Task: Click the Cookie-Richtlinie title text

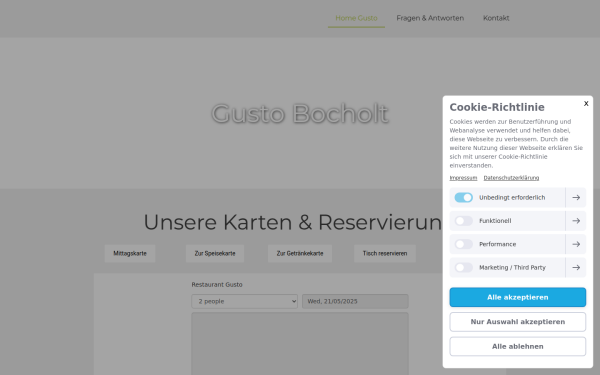Action: (x=497, y=107)
